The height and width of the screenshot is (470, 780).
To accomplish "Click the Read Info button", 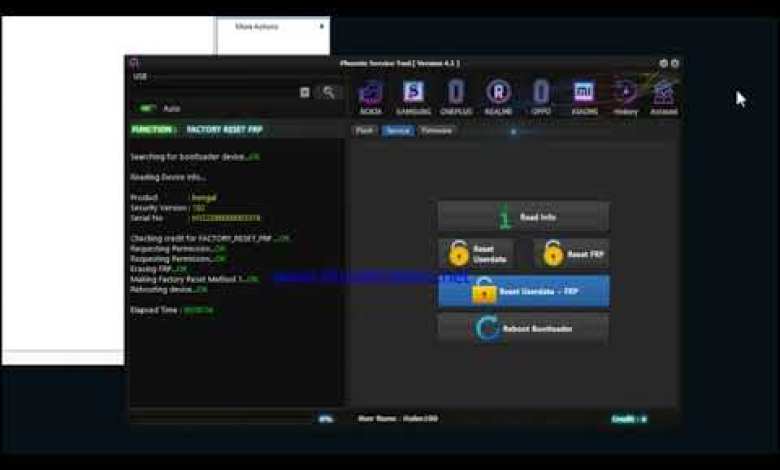I will [x=523, y=217].
